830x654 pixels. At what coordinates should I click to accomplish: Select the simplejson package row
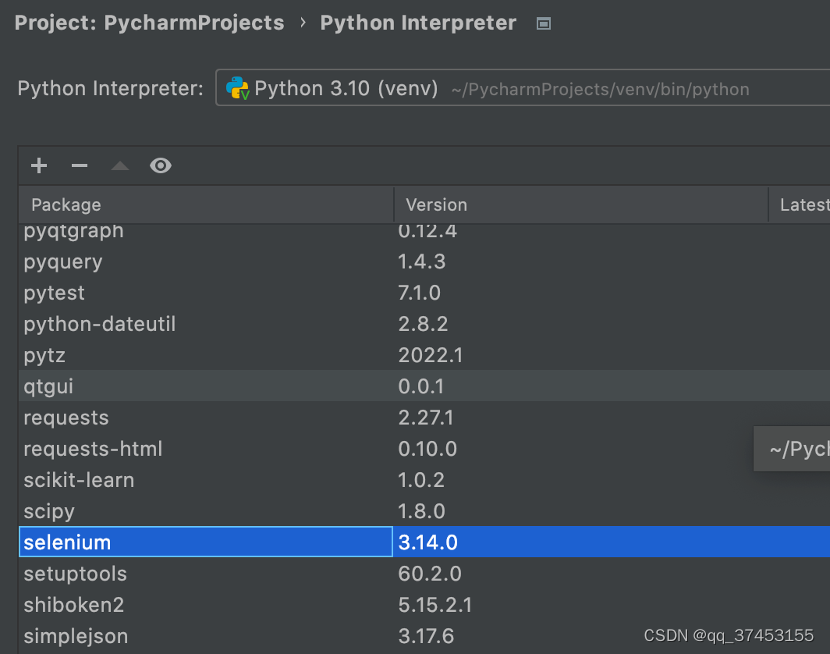pyautogui.click(x=425, y=636)
